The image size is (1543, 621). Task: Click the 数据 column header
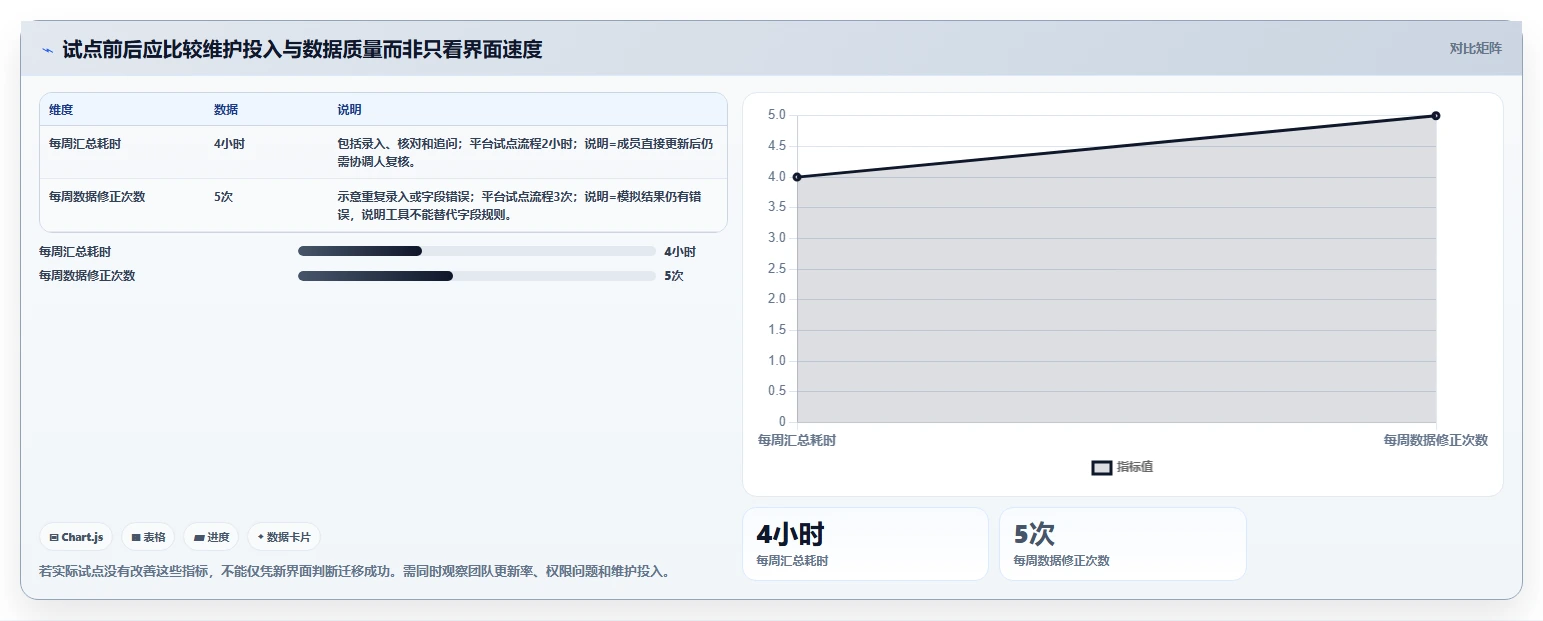tap(226, 109)
